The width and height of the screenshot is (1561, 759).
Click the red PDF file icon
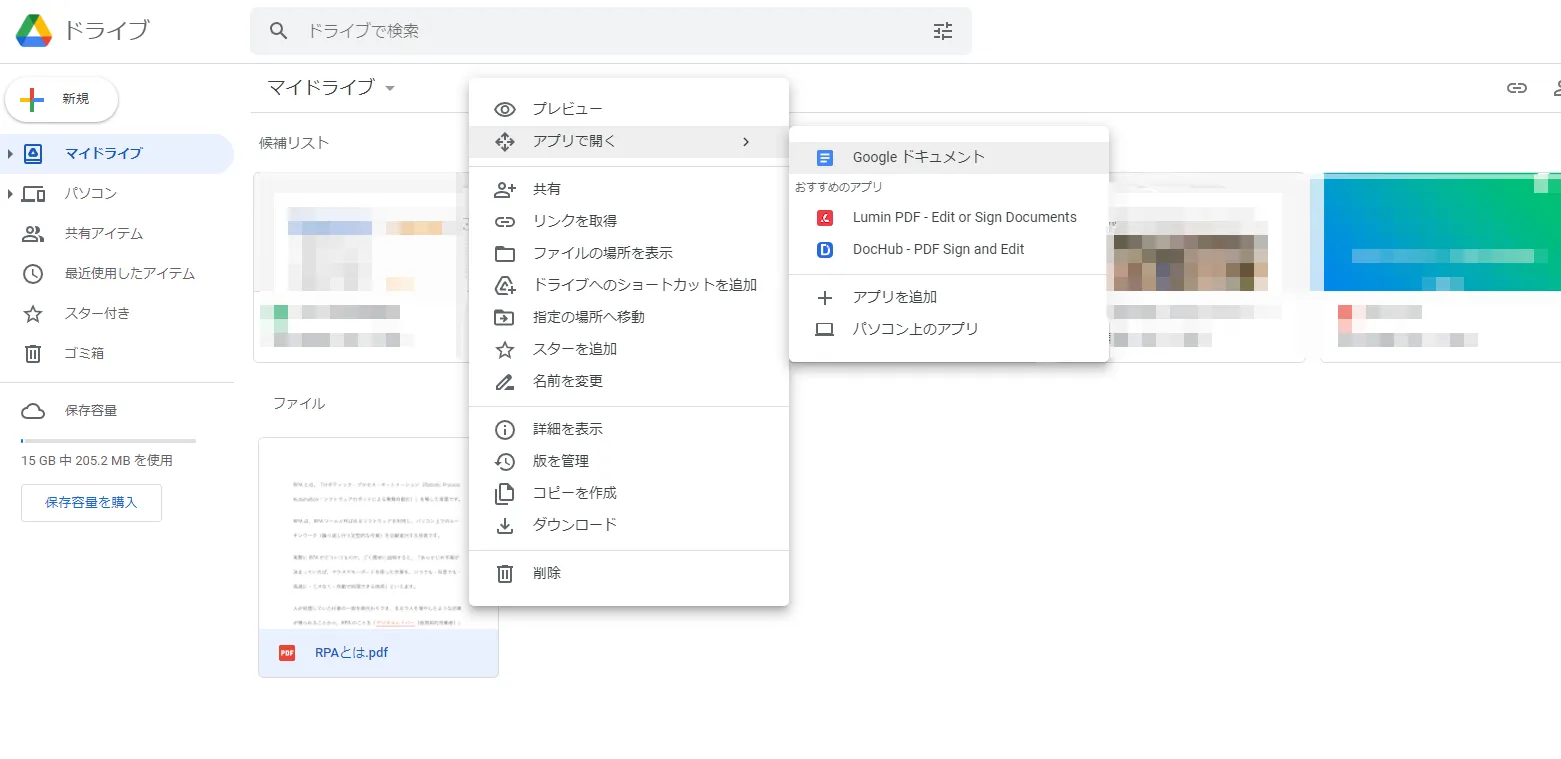287,653
